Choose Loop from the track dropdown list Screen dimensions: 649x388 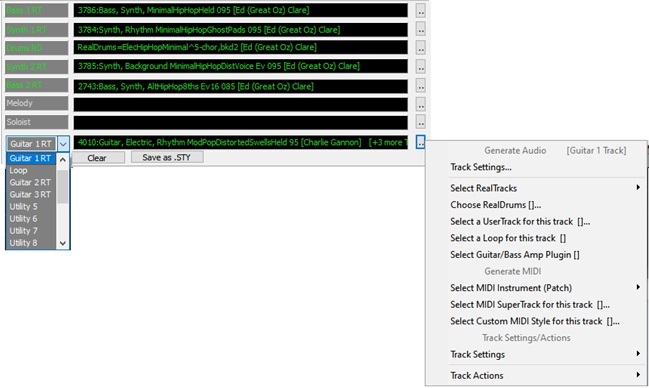(31, 170)
